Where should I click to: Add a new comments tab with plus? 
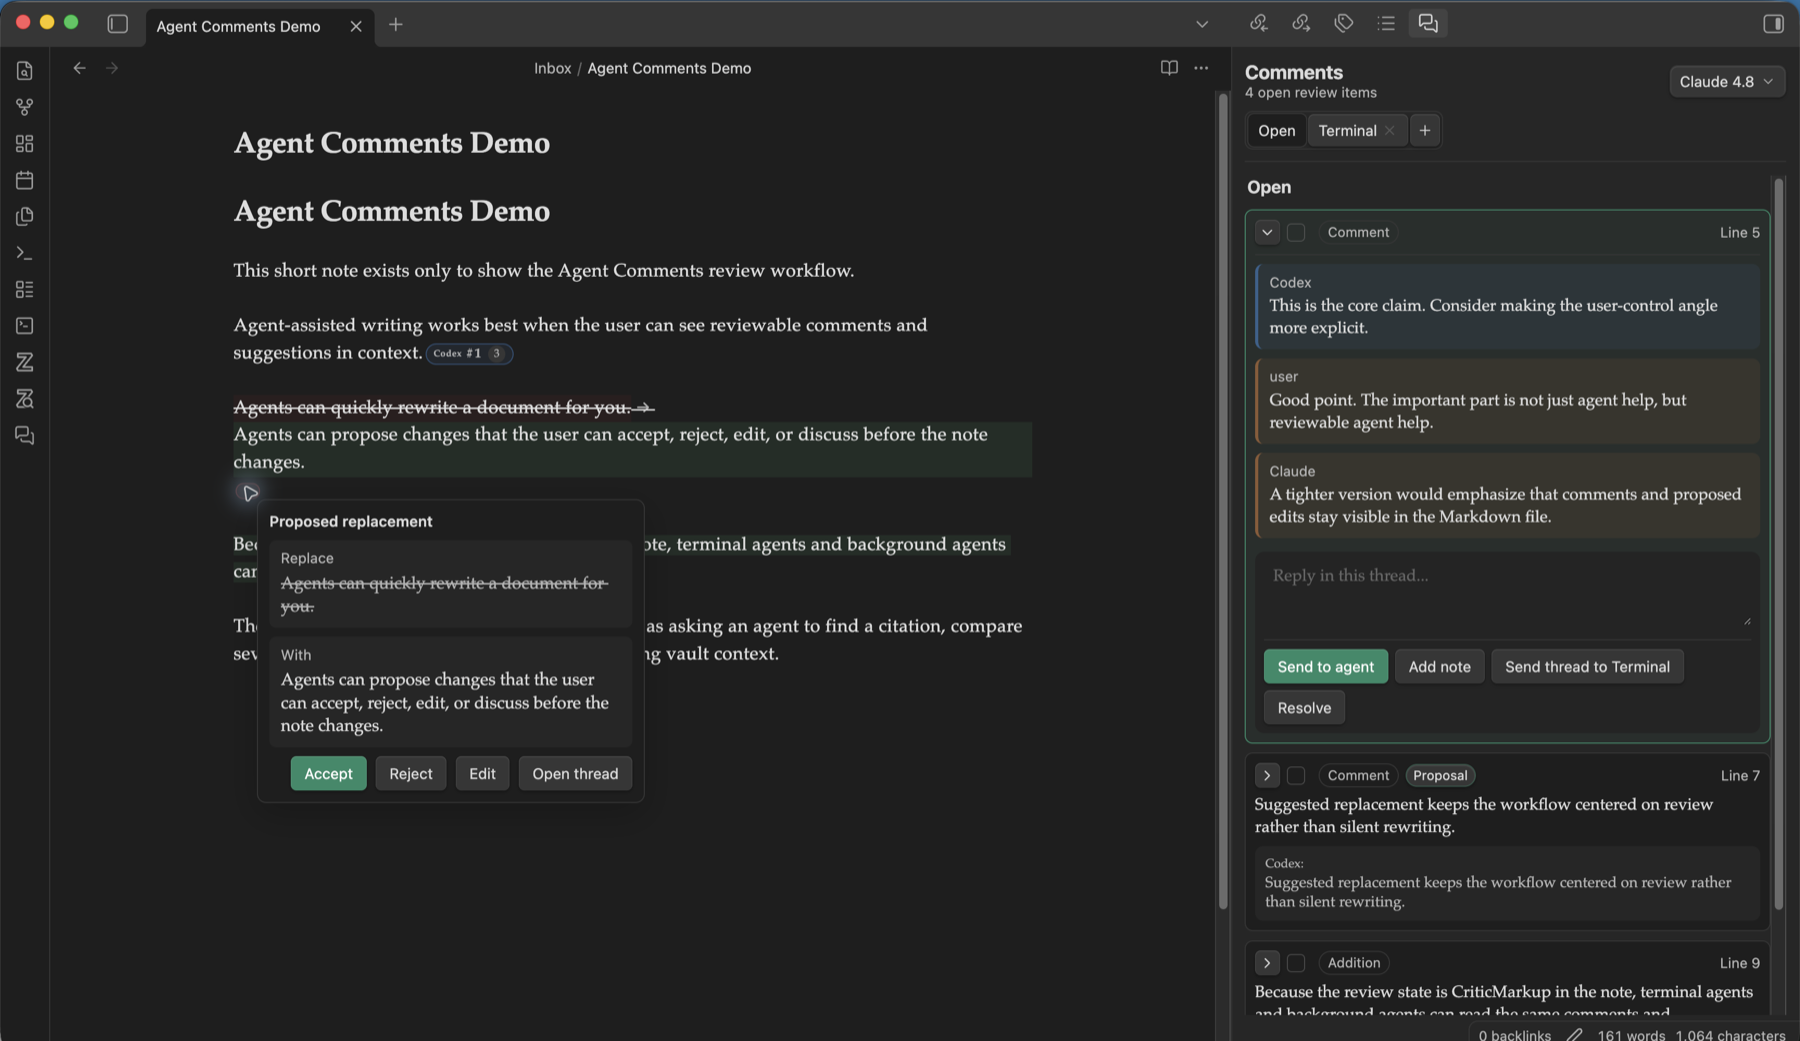[x=1425, y=130]
